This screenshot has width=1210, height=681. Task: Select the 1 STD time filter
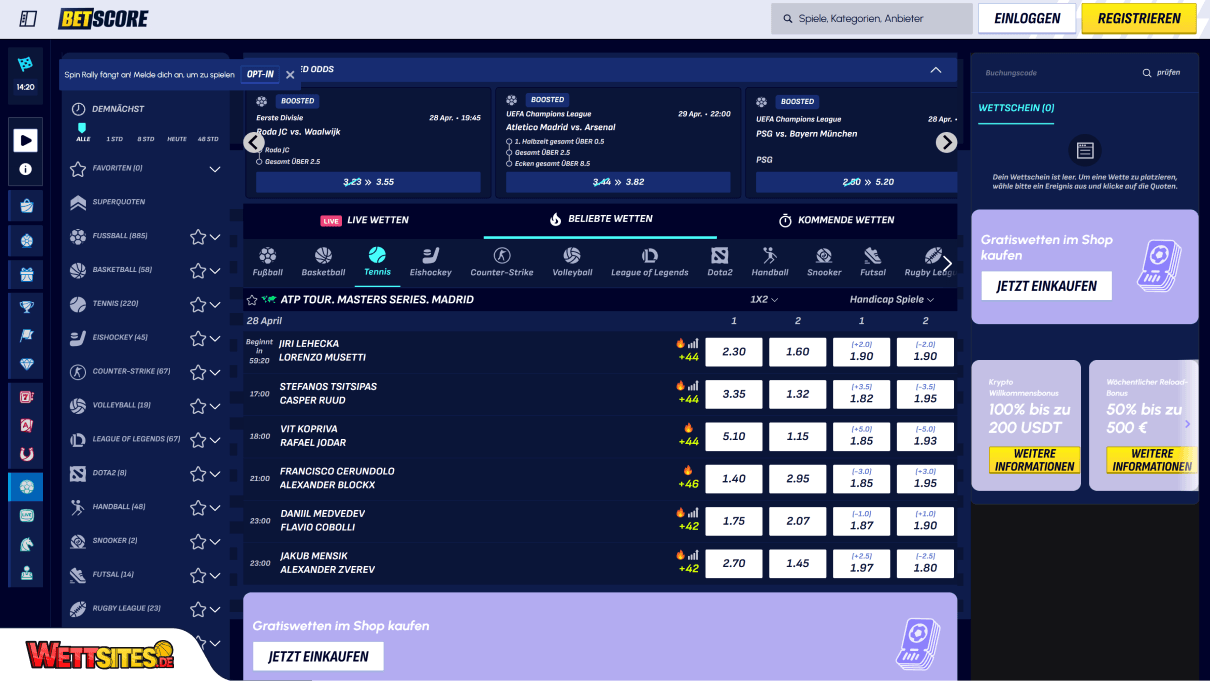tap(115, 139)
